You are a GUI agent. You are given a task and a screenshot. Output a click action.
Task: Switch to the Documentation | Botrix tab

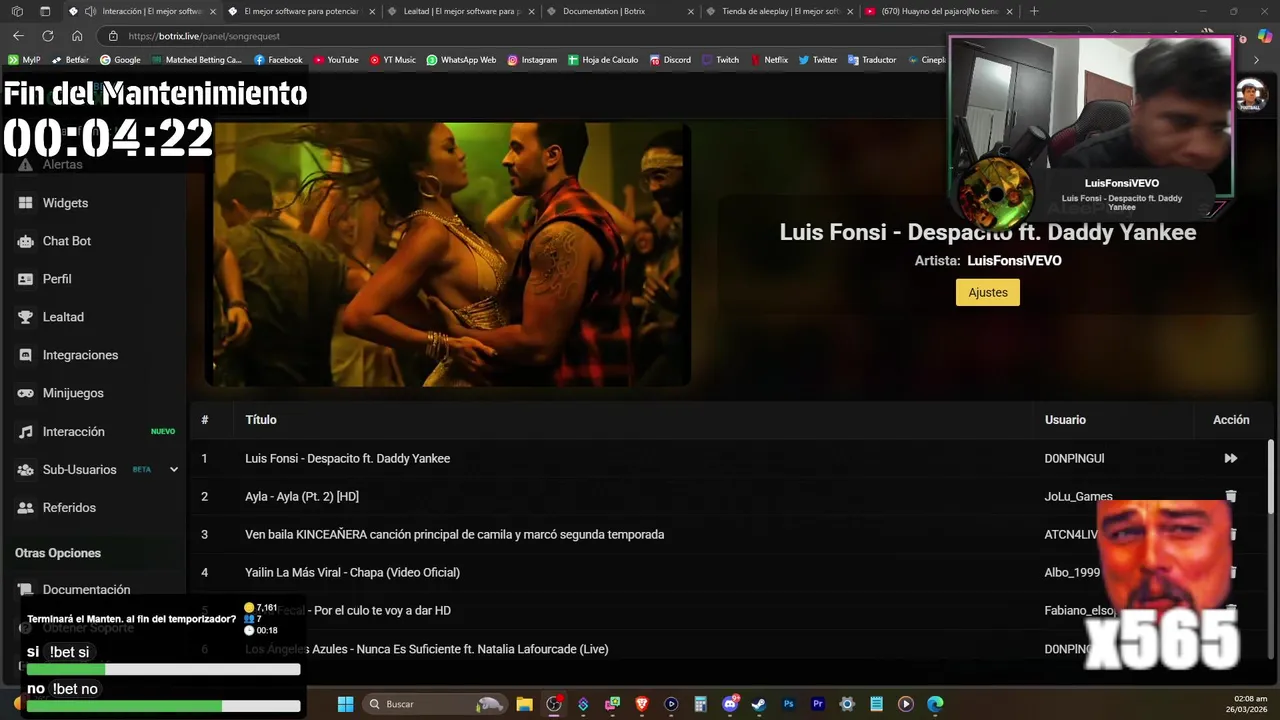pyautogui.click(x=620, y=11)
